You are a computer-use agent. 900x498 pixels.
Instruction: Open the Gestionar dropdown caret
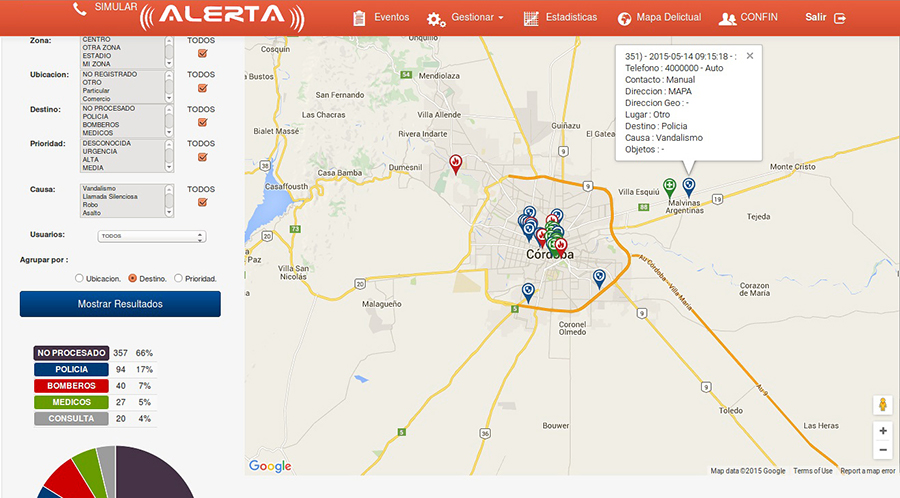coord(501,18)
